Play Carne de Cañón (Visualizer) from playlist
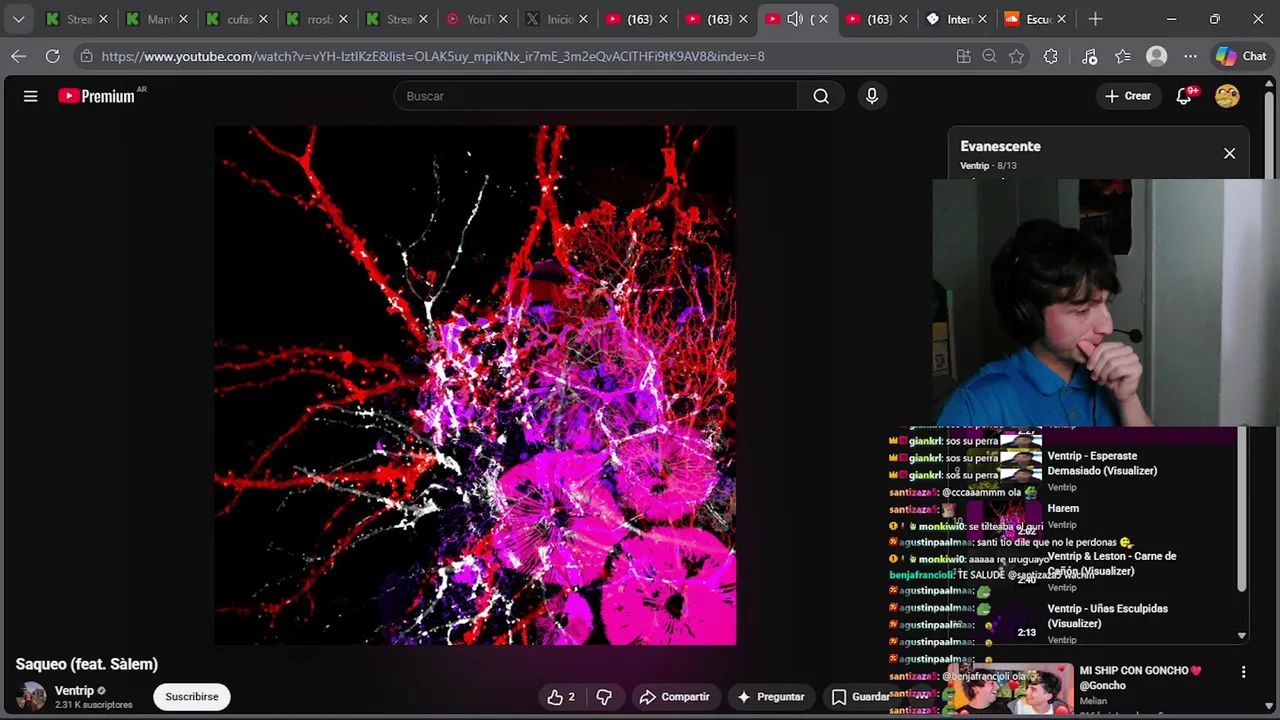 point(1111,563)
